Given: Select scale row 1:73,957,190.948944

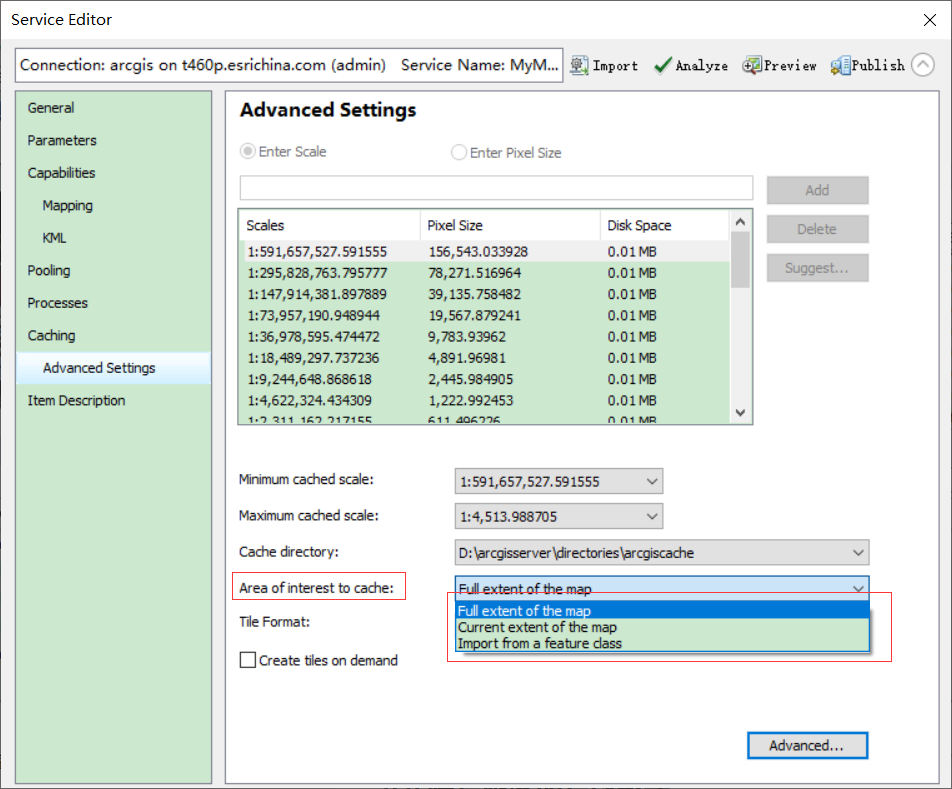Looking at the screenshot, I should click(484, 316).
